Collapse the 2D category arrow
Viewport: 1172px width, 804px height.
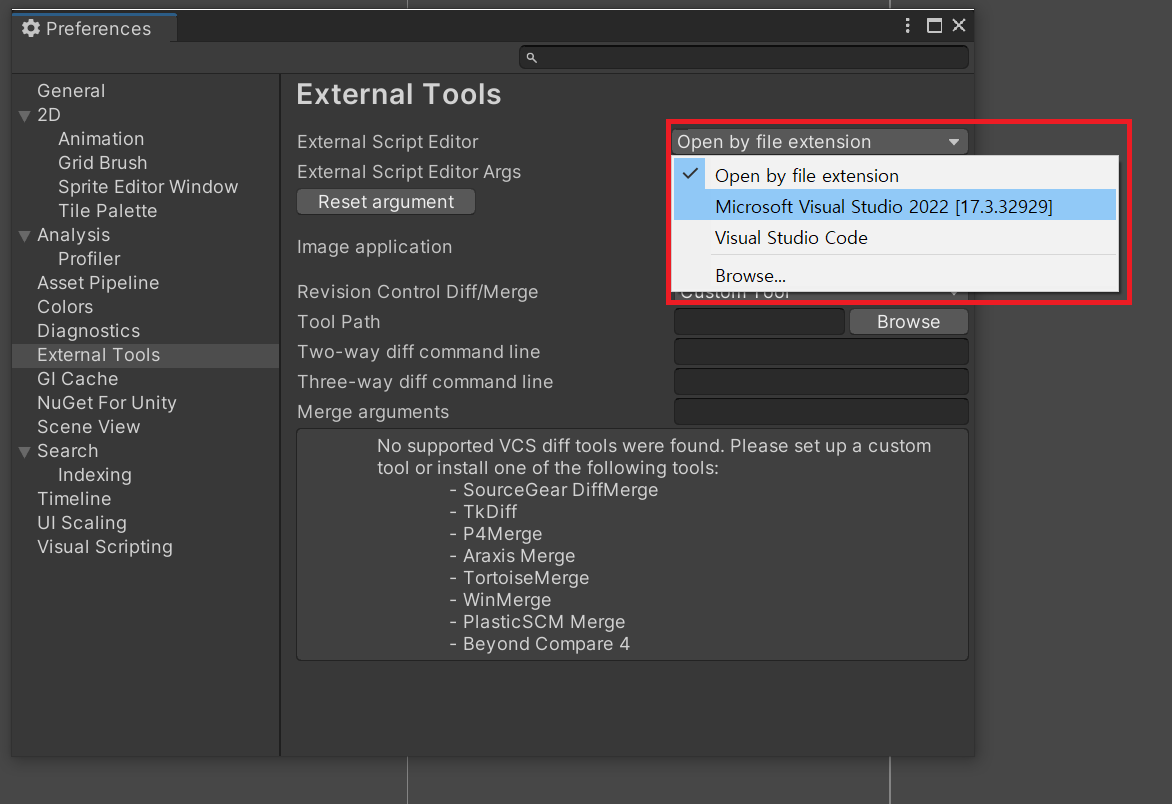tap(25, 116)
